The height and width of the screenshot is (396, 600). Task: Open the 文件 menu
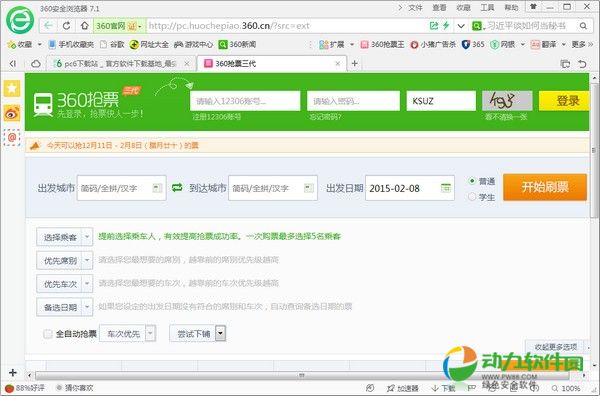coord(415,7)
